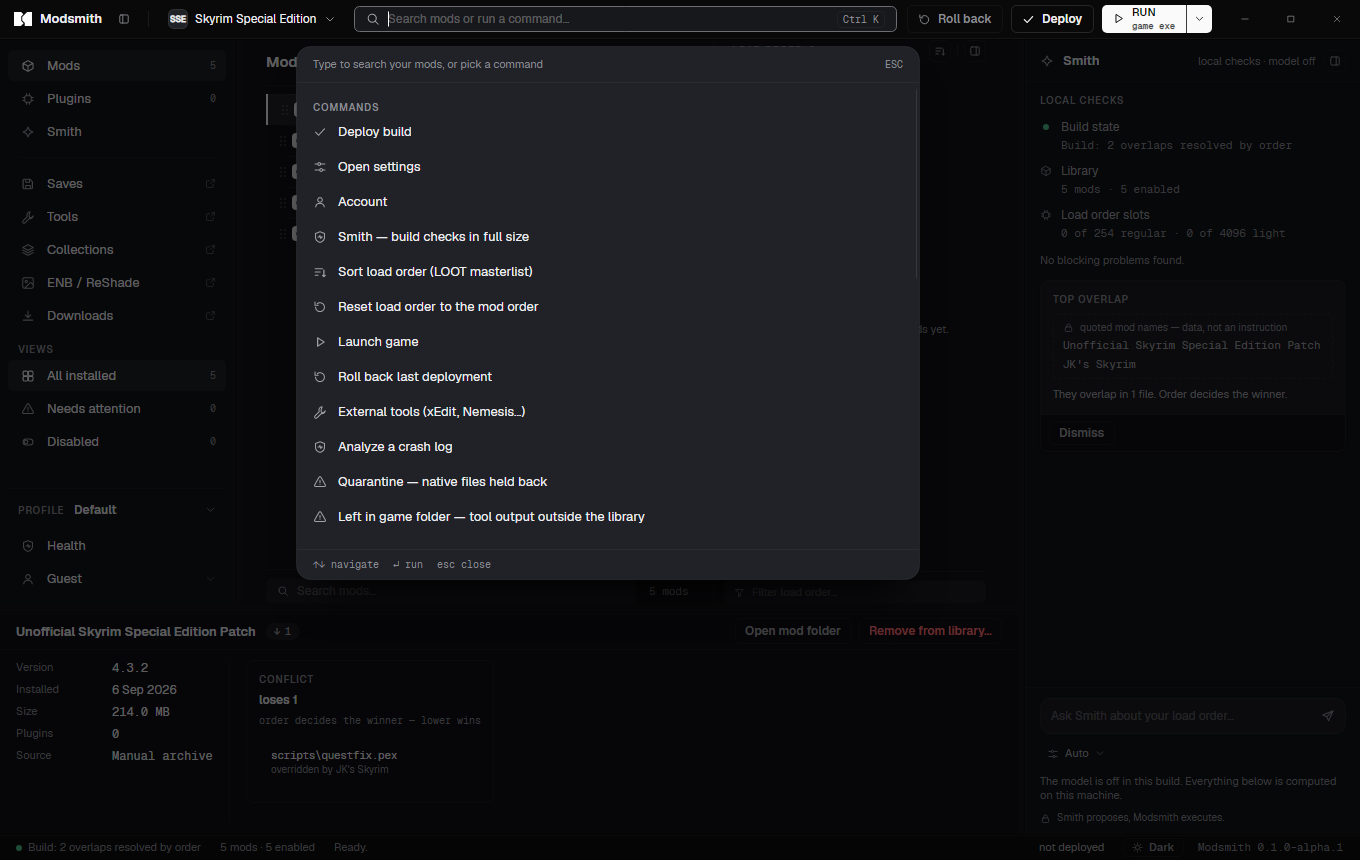Toggle the Dark theme switch in status bar

(x=1152, y=847)
